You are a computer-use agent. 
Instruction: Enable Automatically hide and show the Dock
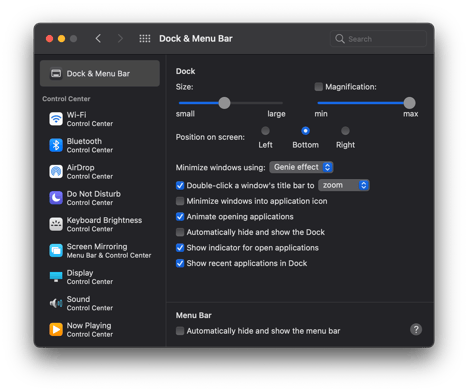click(x=180, y=232)
